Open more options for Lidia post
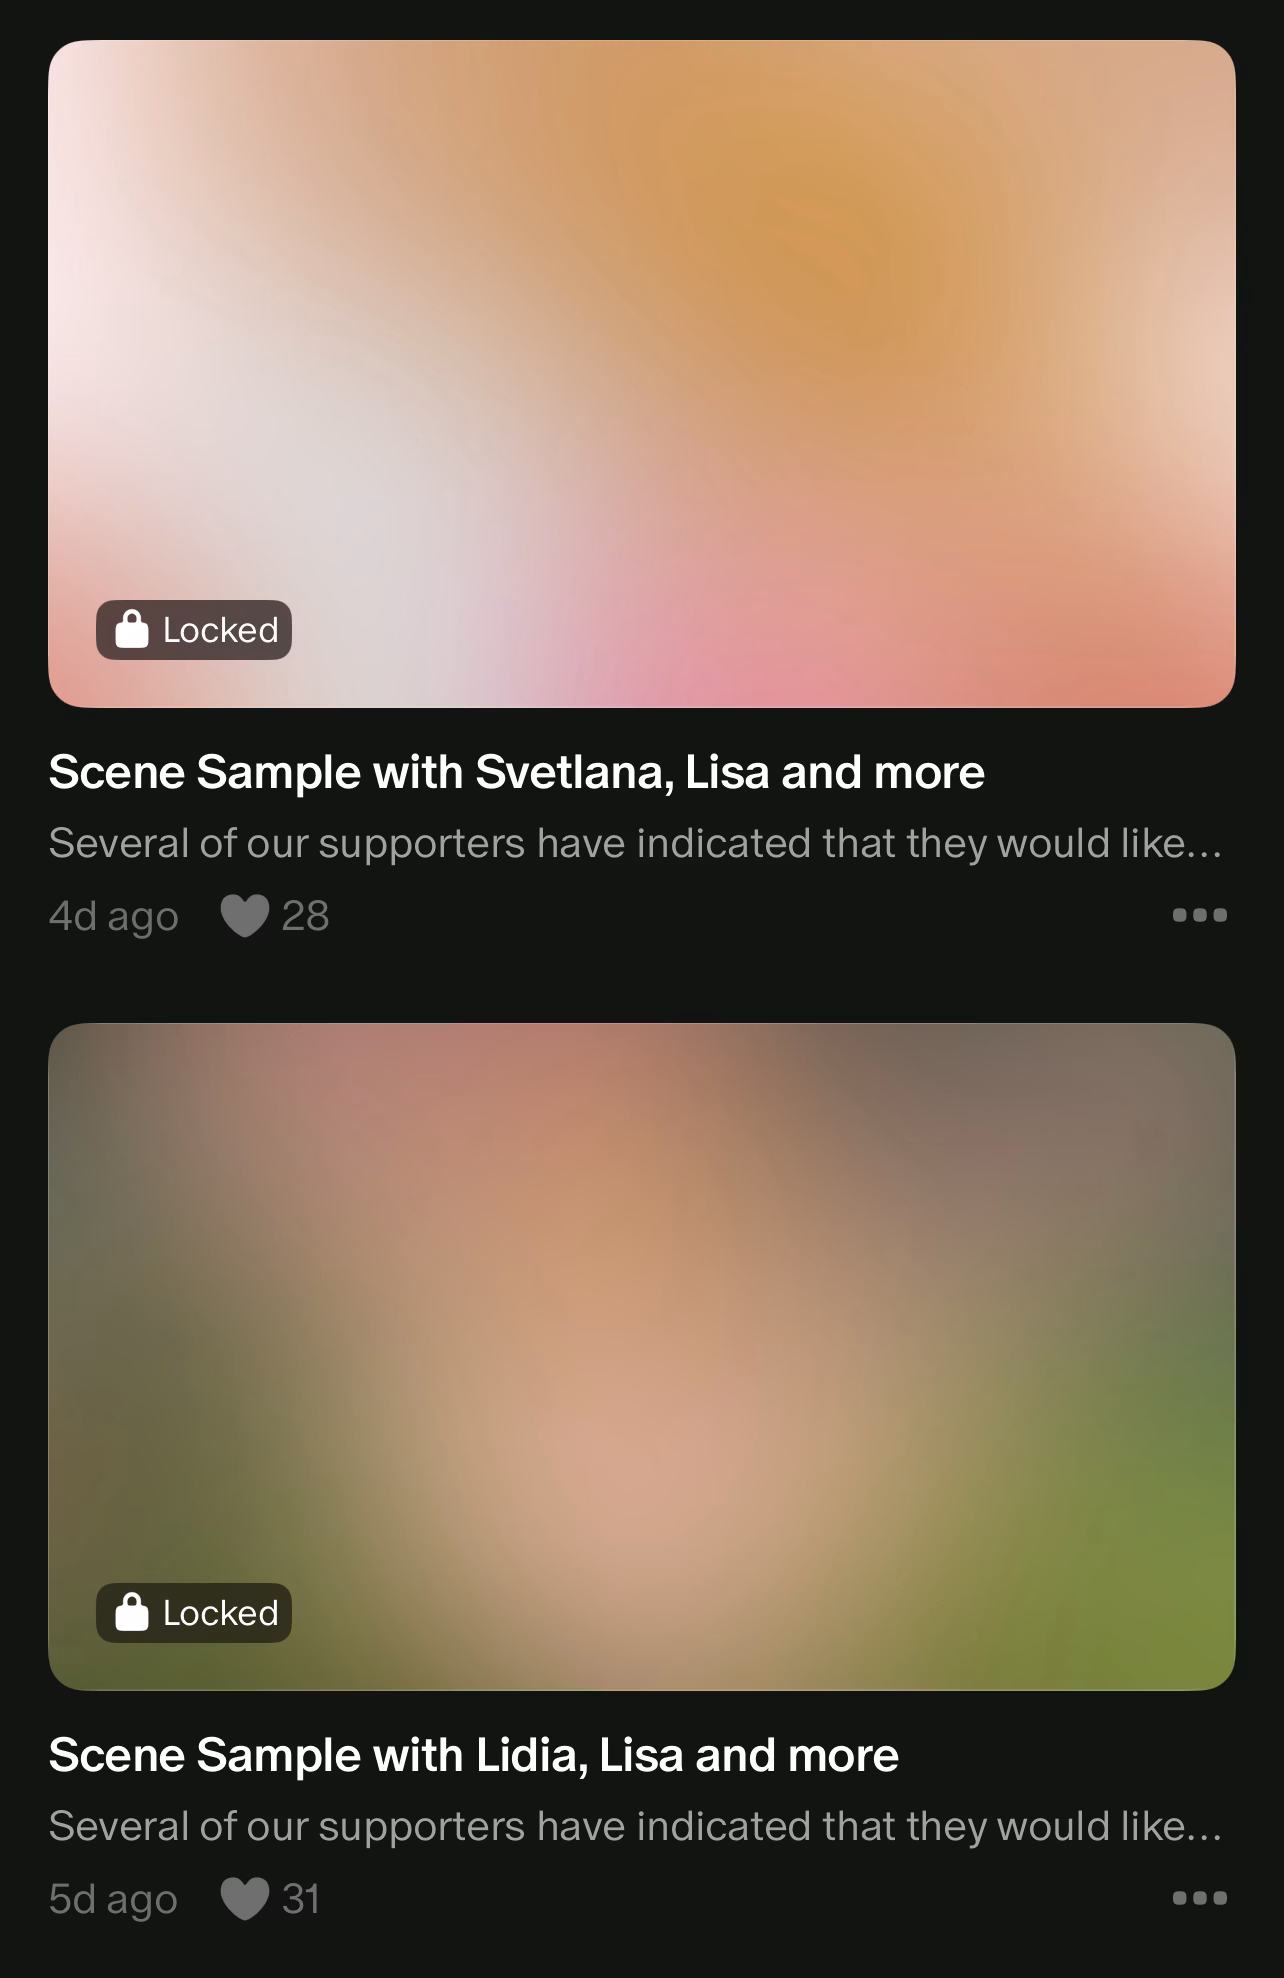The width and height of the screenshot is (1284, 1978). [1199, 1898]
